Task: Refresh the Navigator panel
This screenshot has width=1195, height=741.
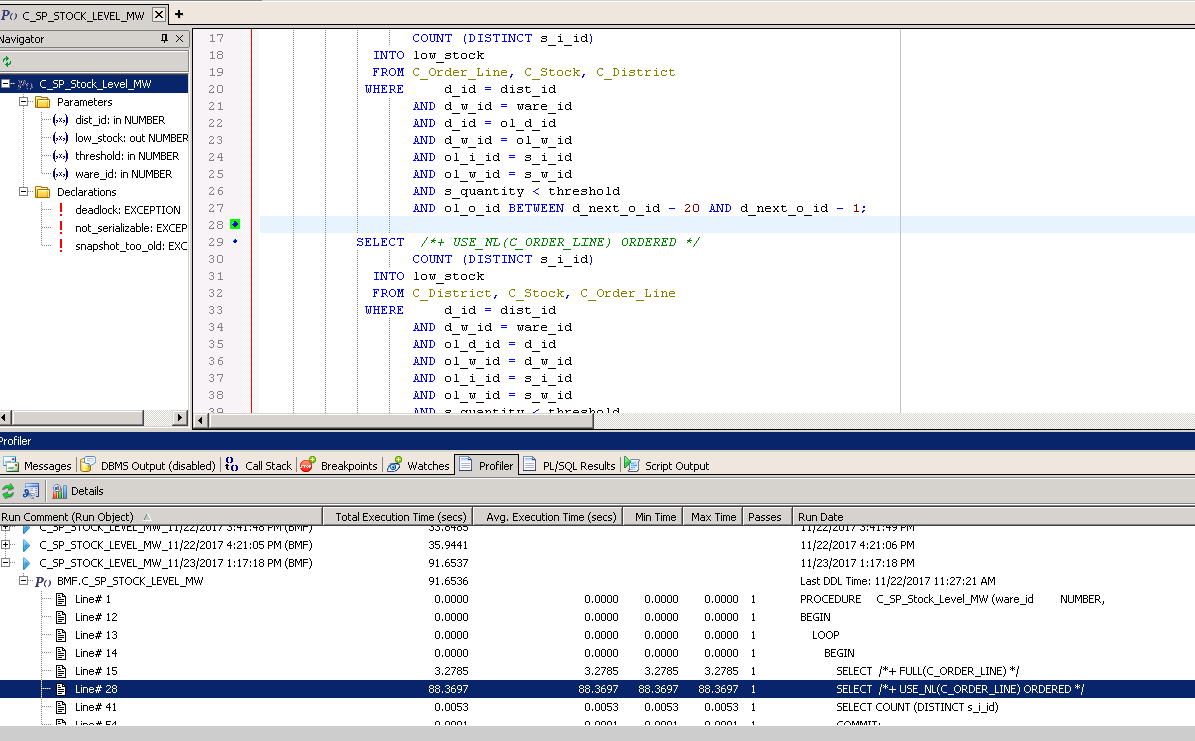Action: coord(7,61)
